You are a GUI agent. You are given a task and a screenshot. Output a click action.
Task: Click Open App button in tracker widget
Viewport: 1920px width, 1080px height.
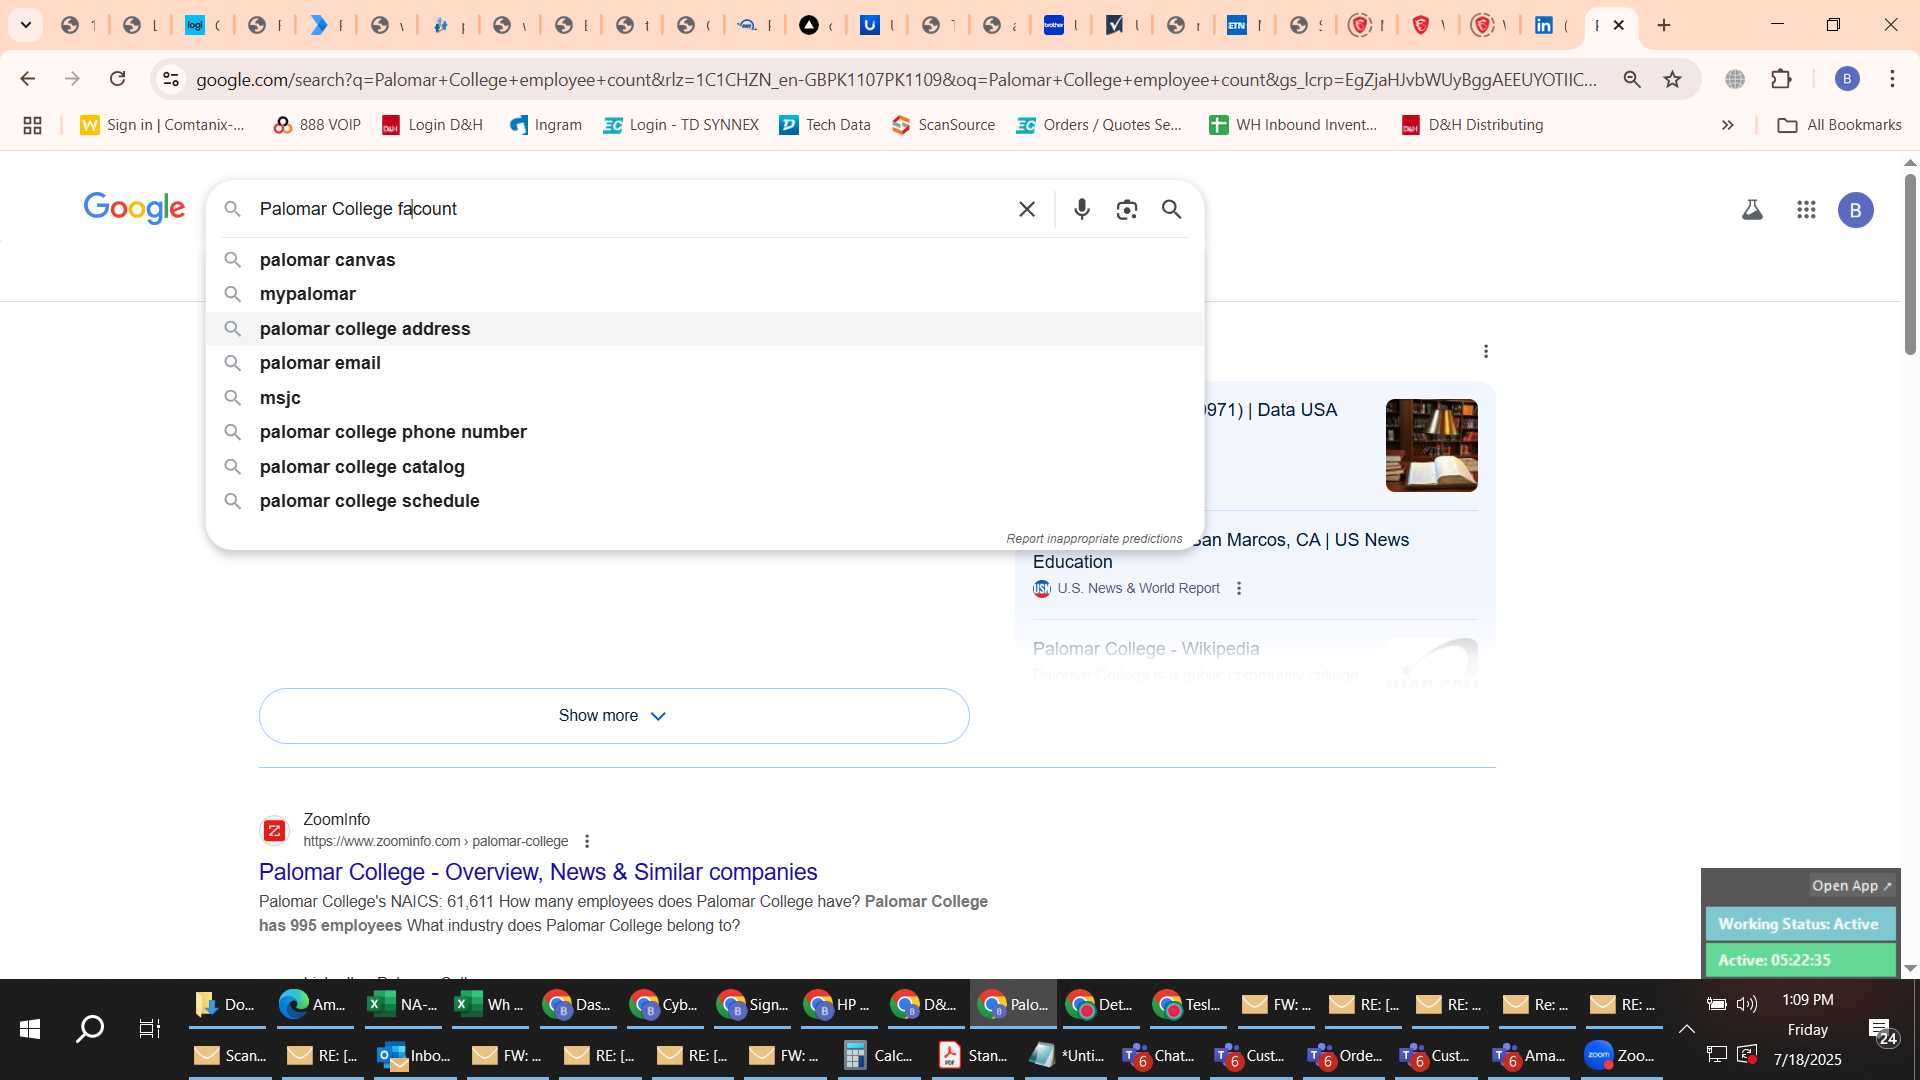(1852, 886)
